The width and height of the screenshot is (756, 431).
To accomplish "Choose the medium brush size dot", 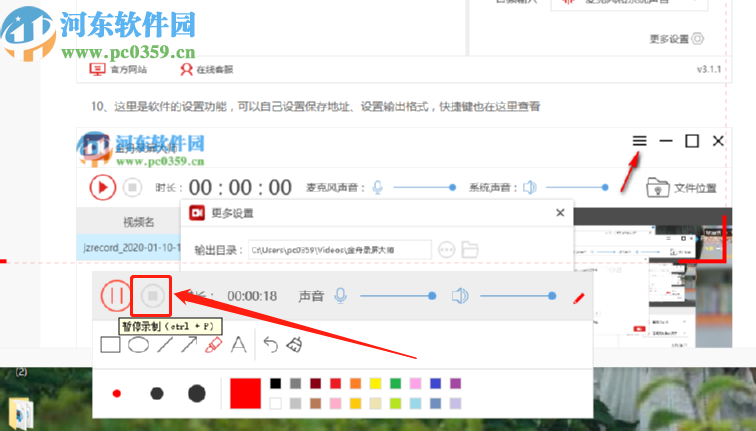I will tap(157, 393).
